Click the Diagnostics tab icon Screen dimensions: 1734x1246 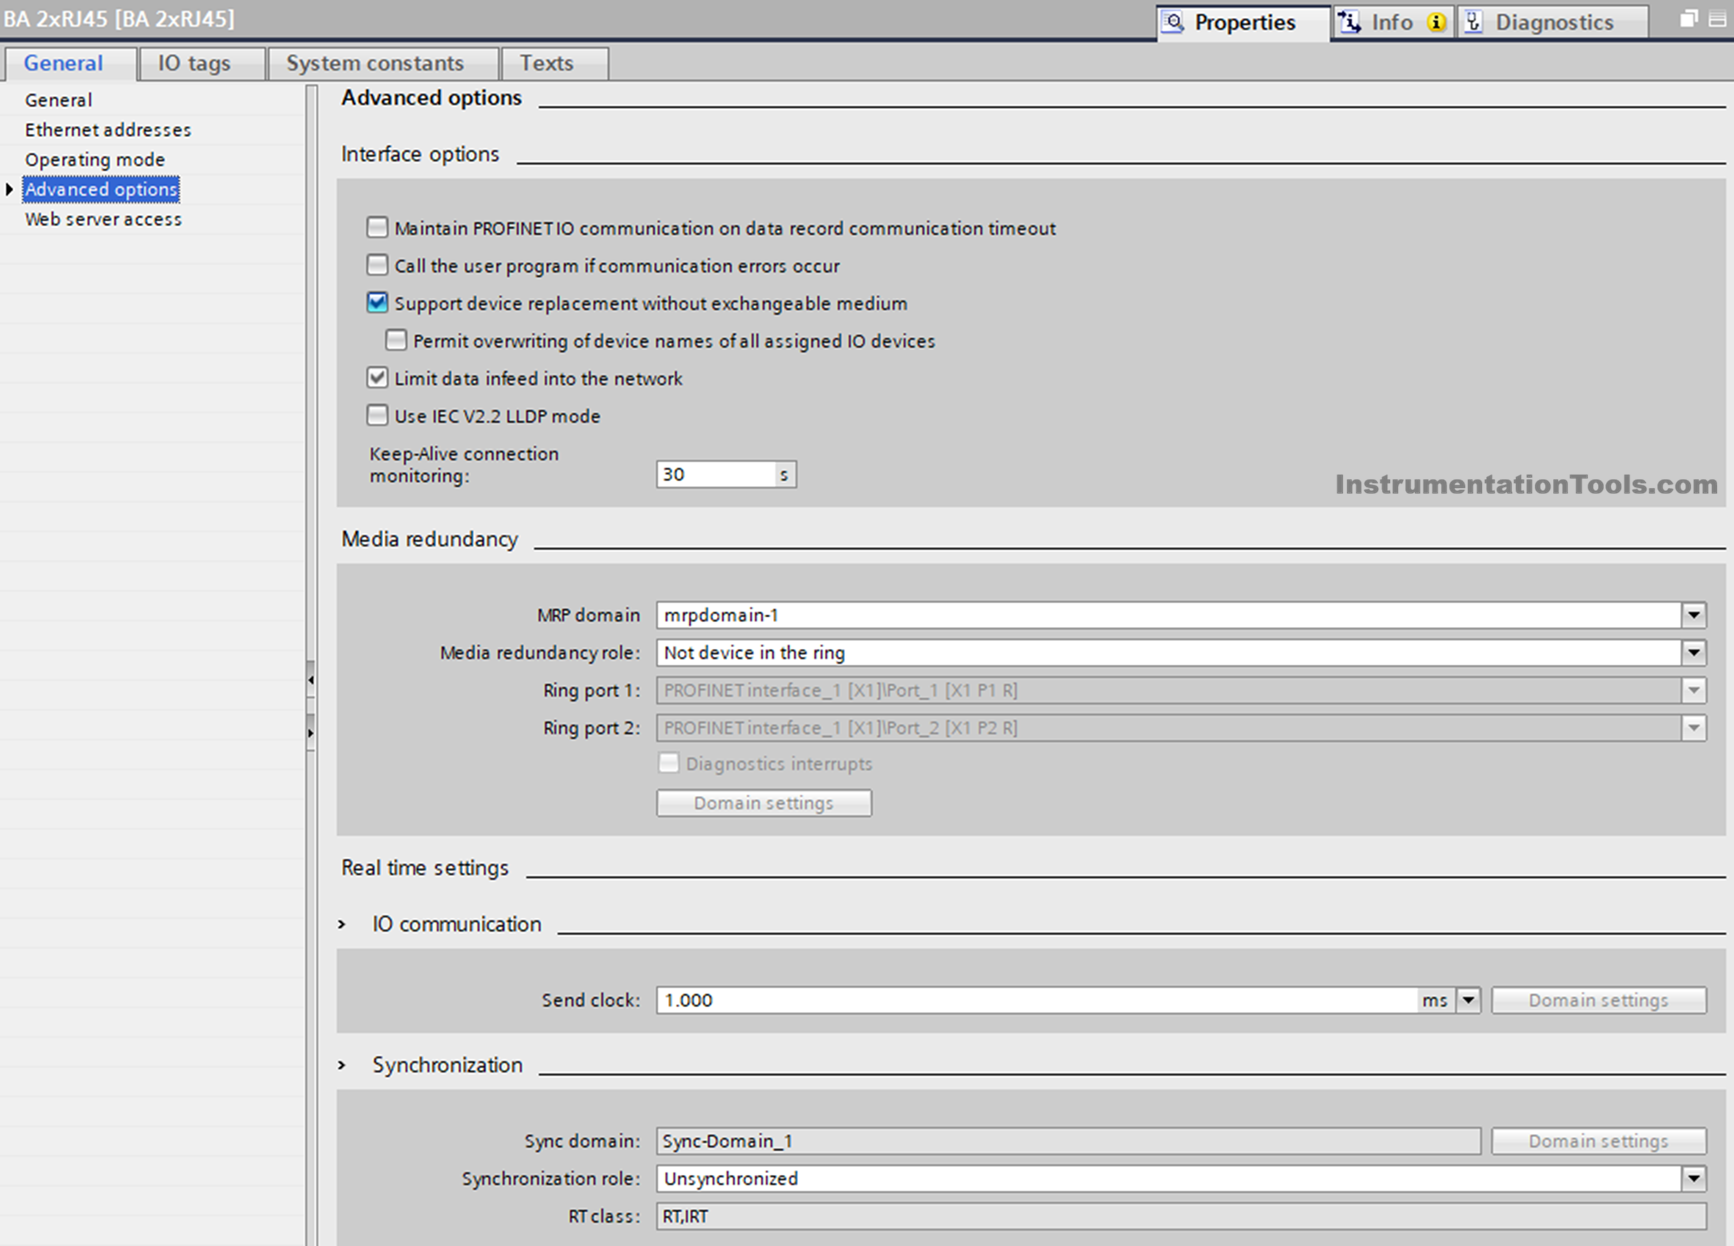point(1474,22)
